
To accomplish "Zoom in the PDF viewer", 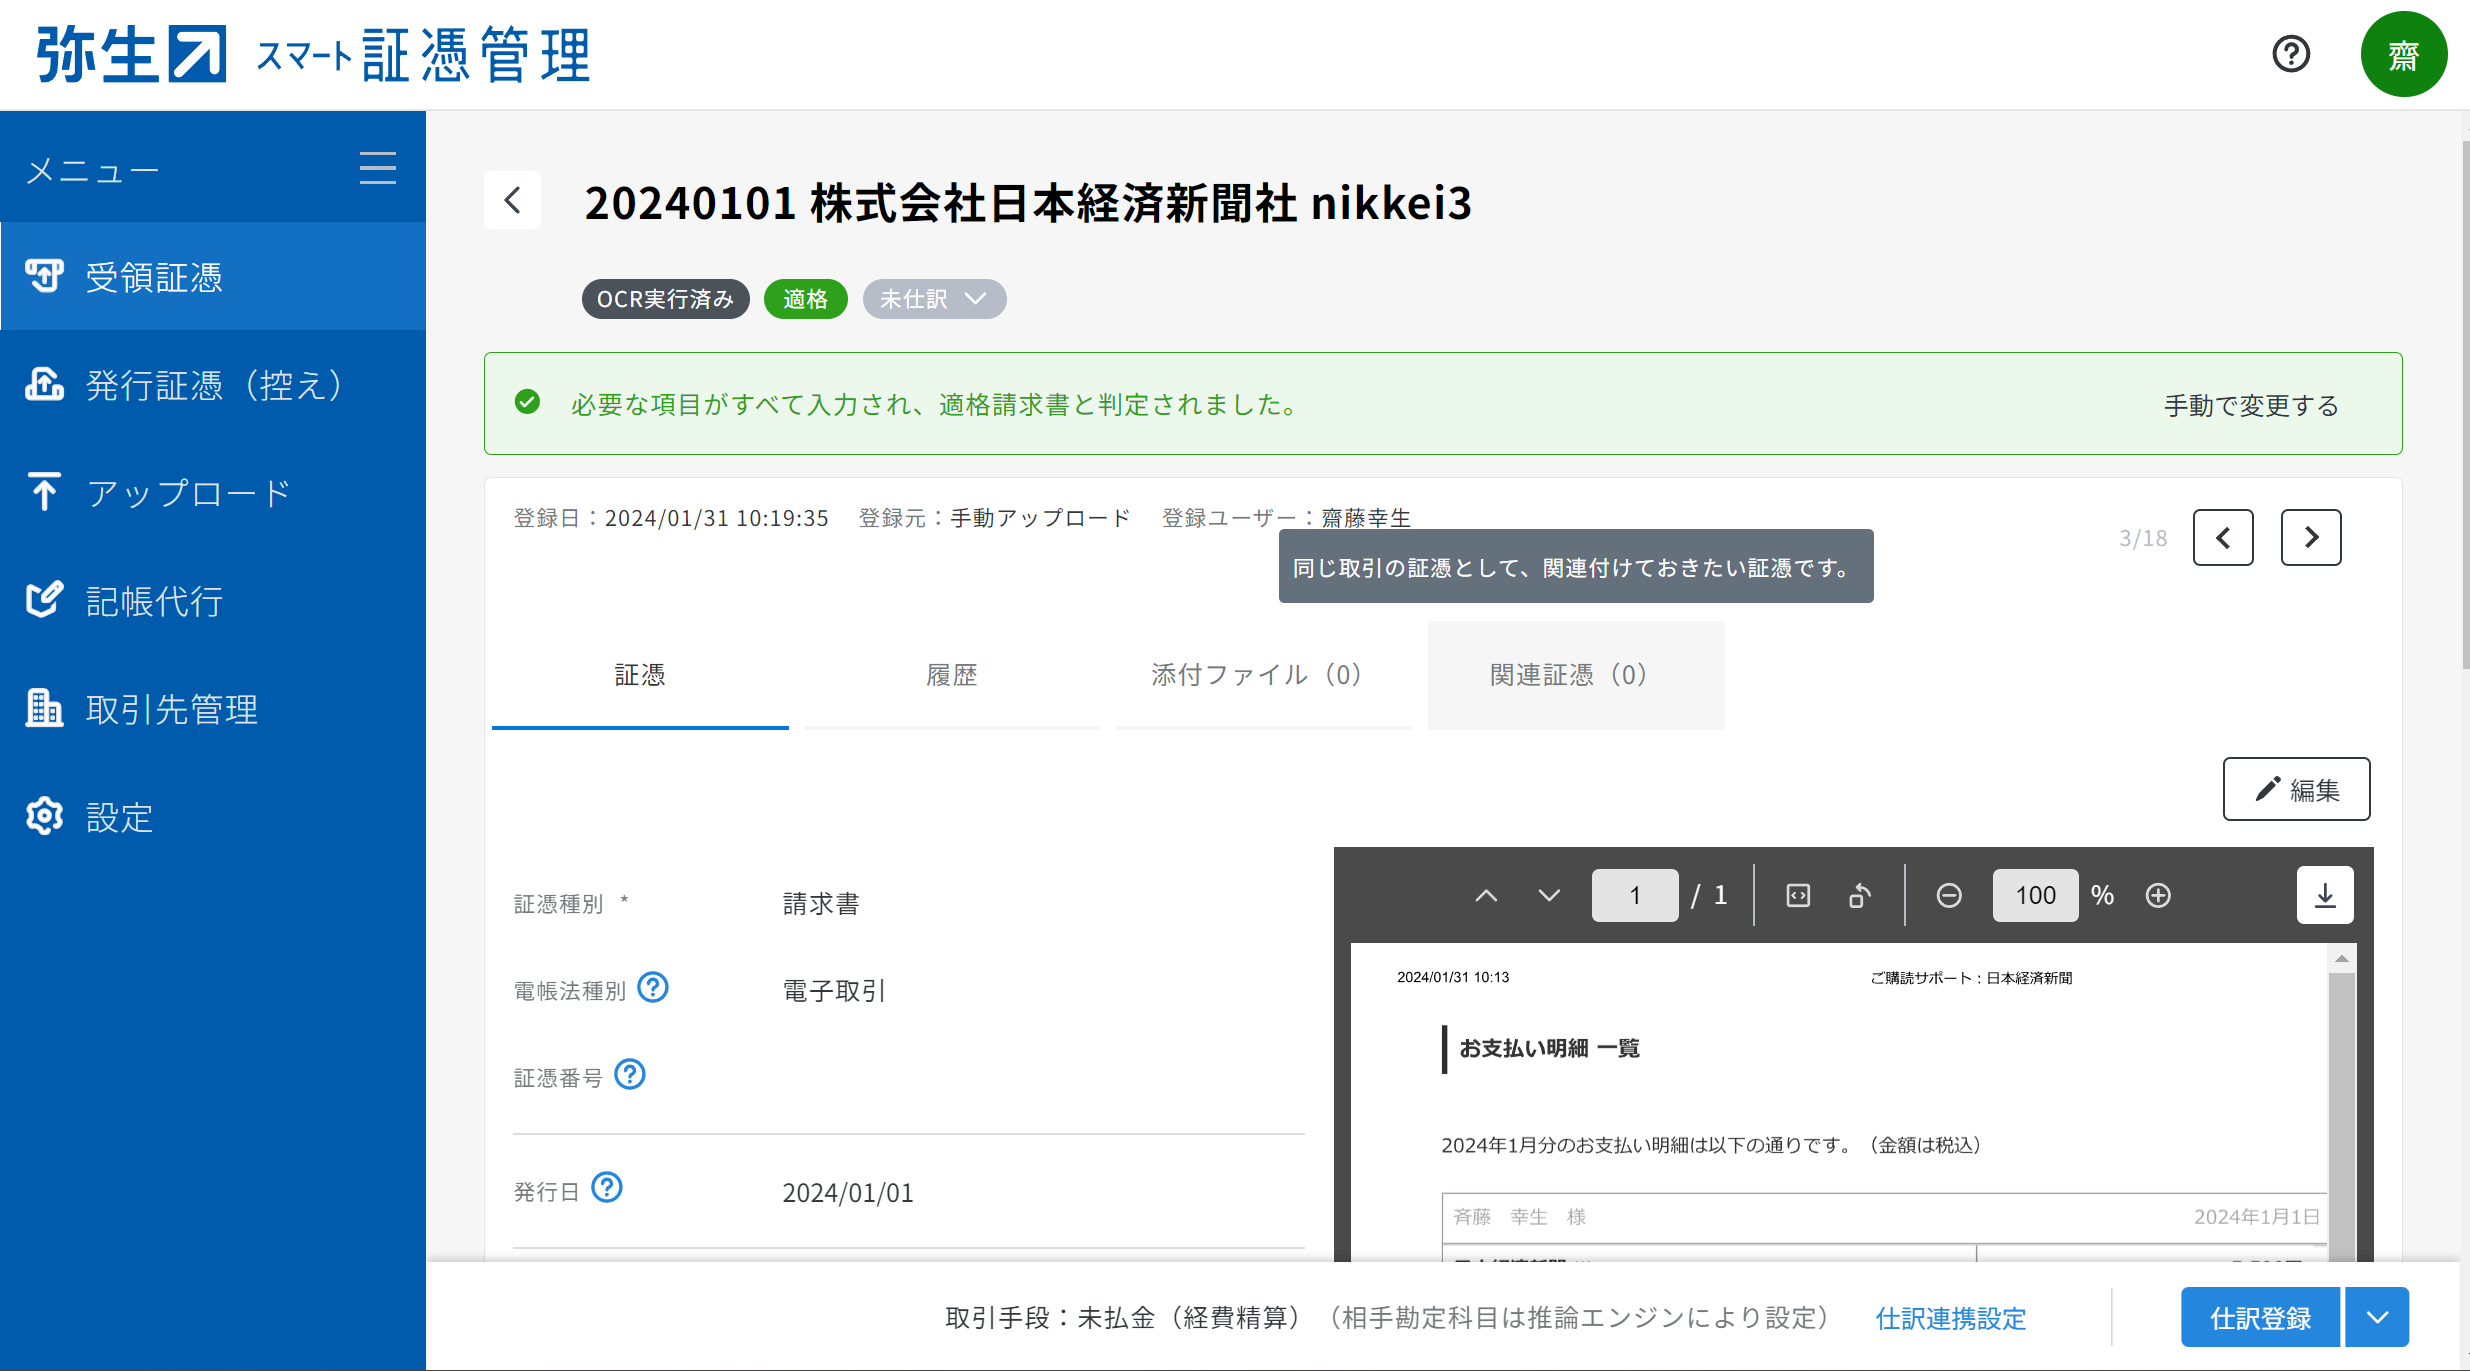I will [x=2158, y=895].
